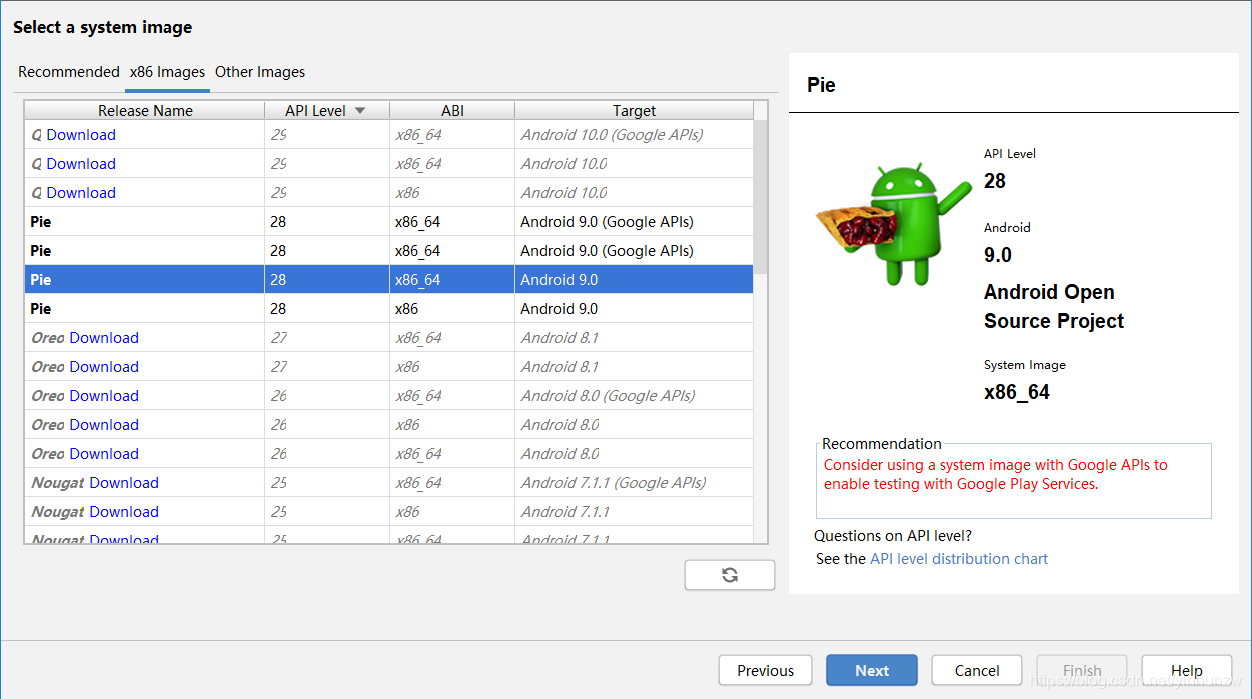The width and height of the screenshot is (1252, 699).
Task: Switch to the x86 Images tab
Action: 168,72
